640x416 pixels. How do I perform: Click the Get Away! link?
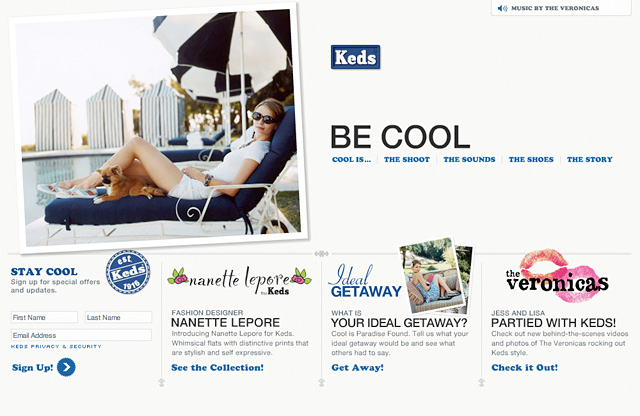[358, 367]
